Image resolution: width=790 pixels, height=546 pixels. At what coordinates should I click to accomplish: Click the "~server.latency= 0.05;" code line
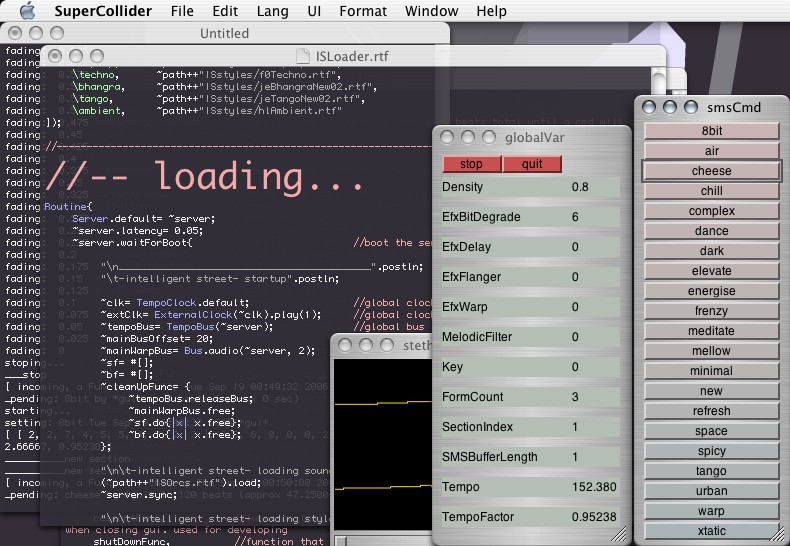pos(137,231)
